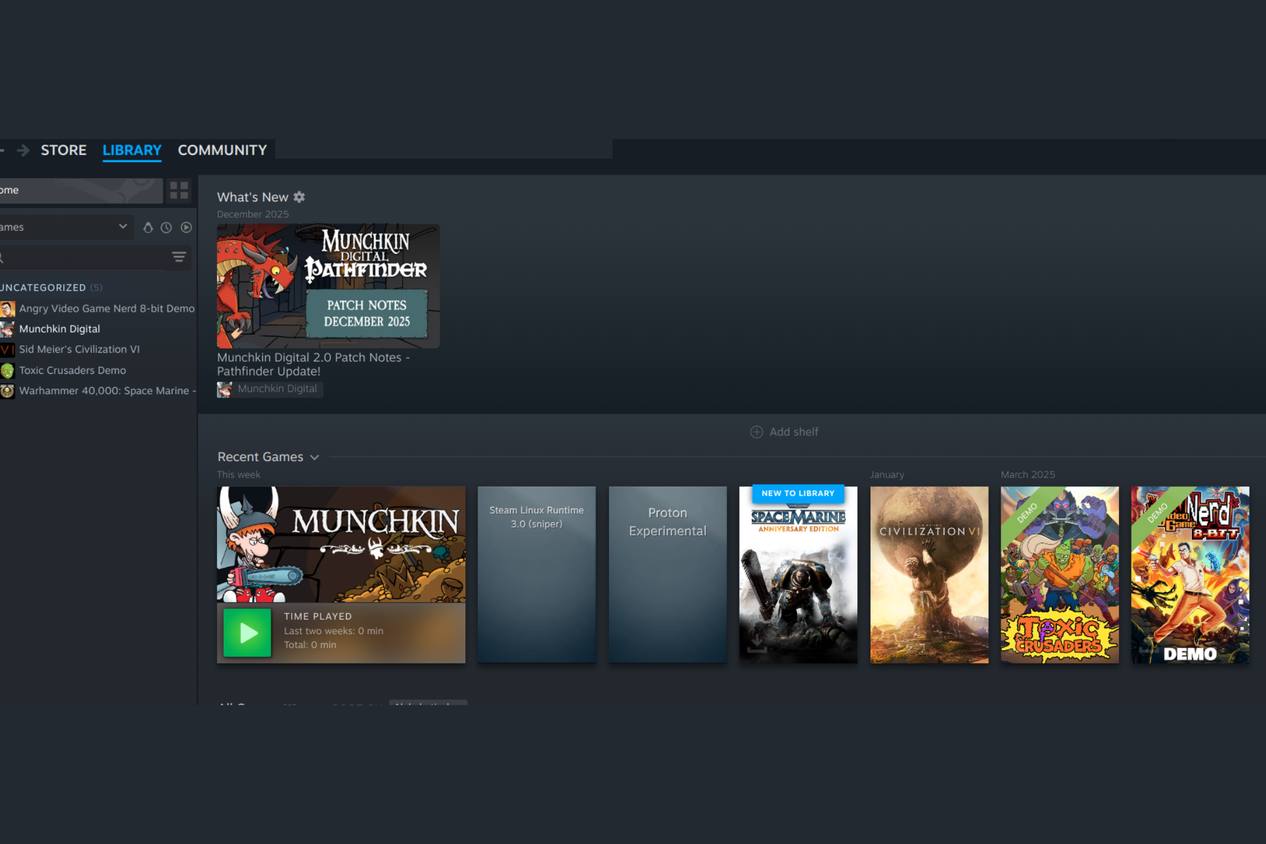
Task: Open the Munchkin banner in Recent Games
Action: 341,545
